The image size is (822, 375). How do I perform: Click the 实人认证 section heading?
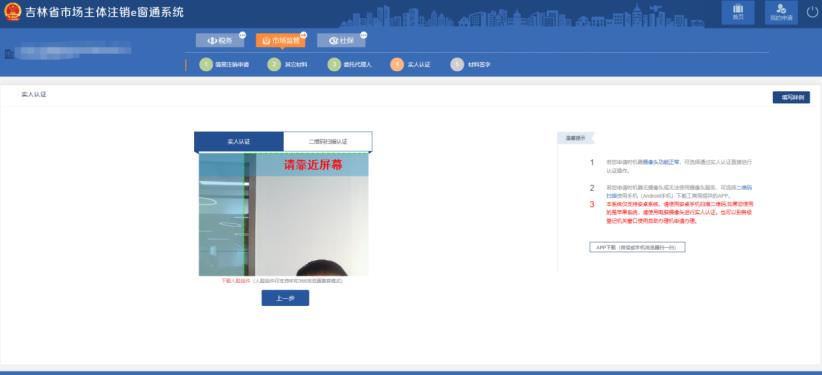point(34,95)
